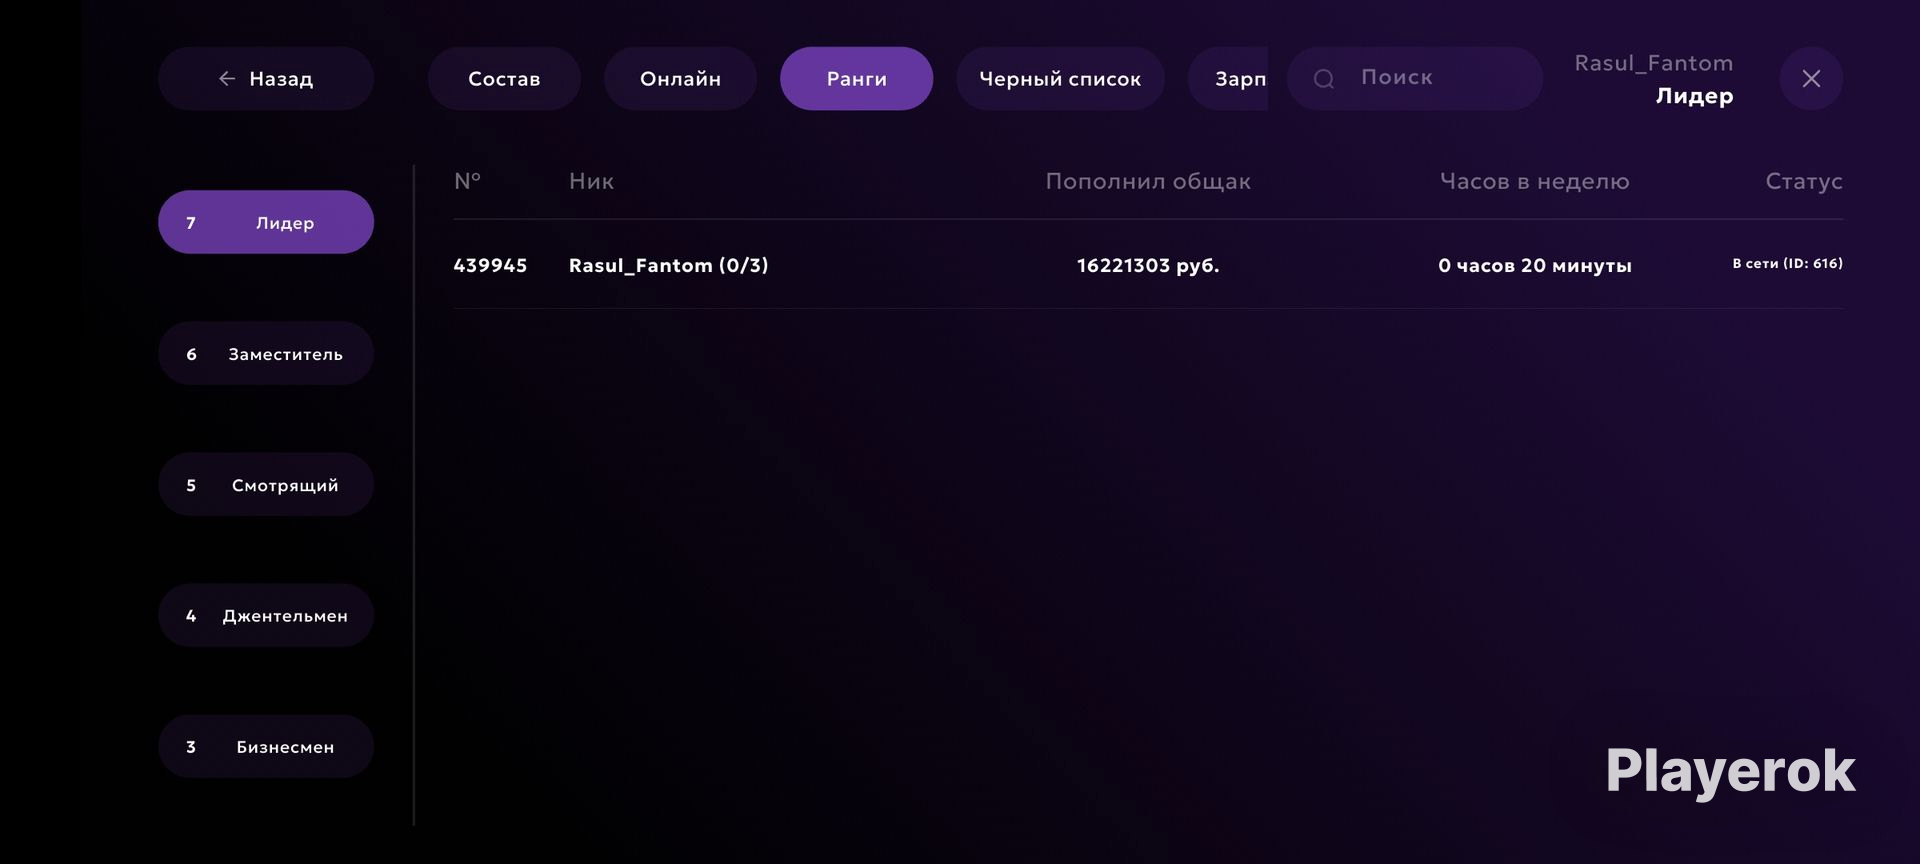Click the back arrow icon next to Назад
The image size is (1920, 864).
coord(227,78)
